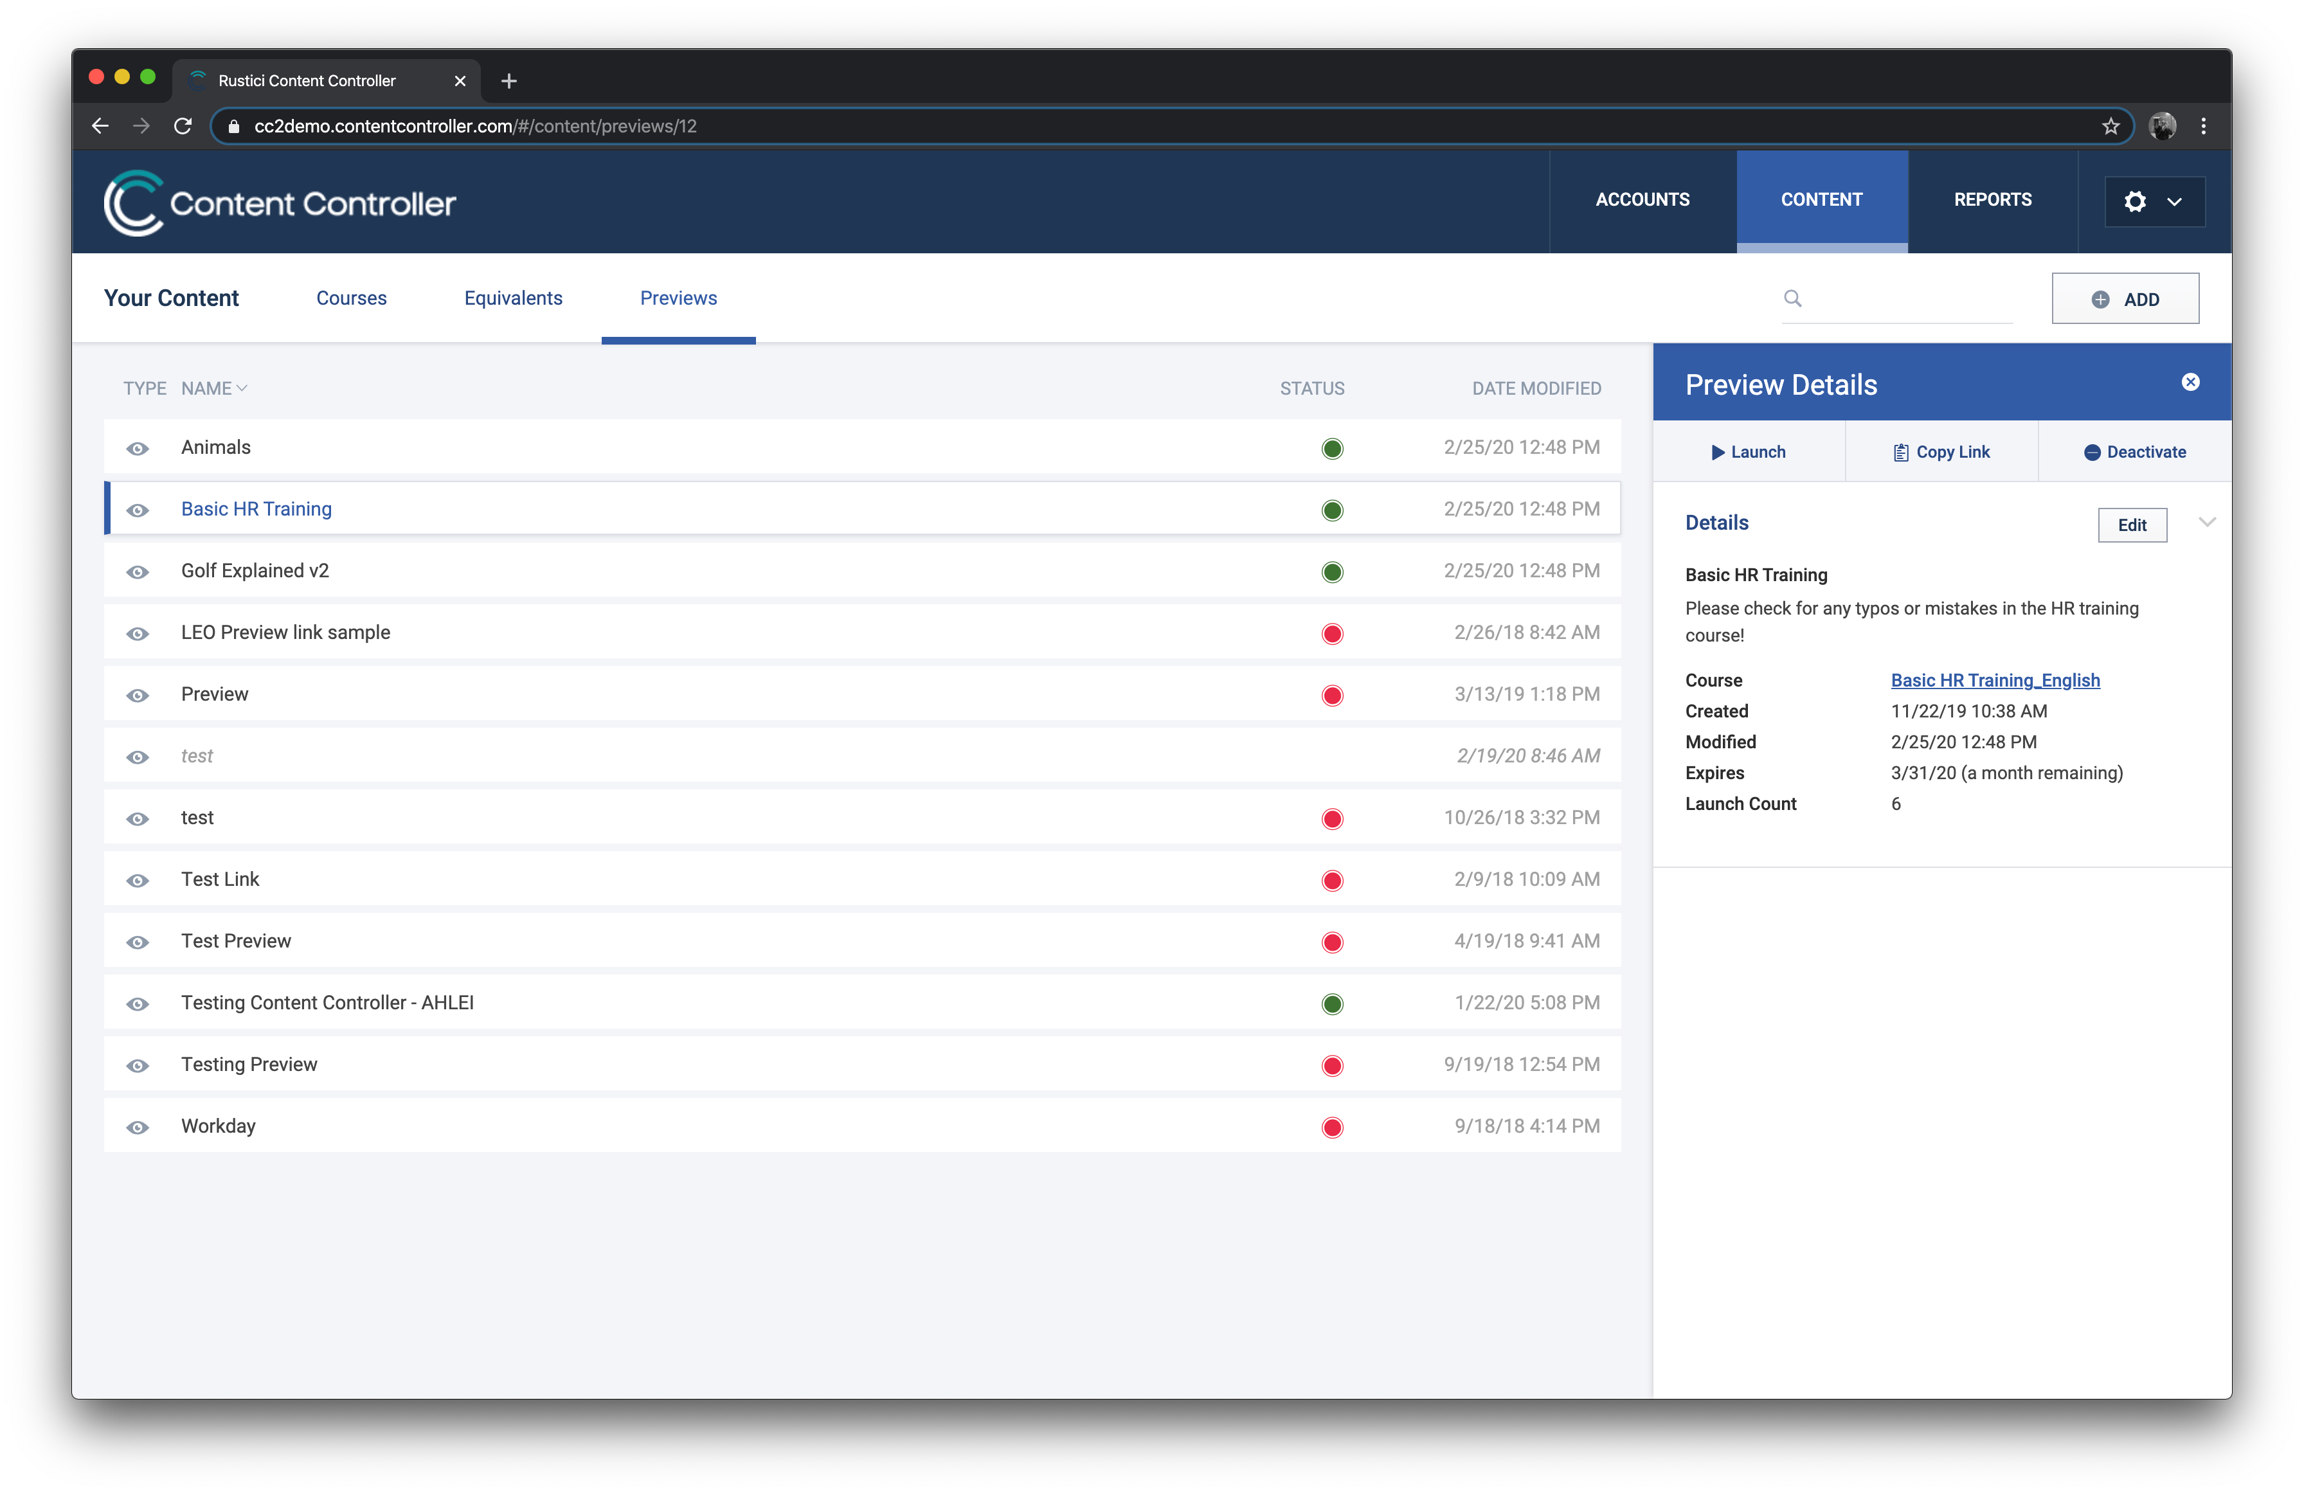Open the settings gear dropdown
The height and width of the screenshot is (1494, 2304).
pos(2153,201)
